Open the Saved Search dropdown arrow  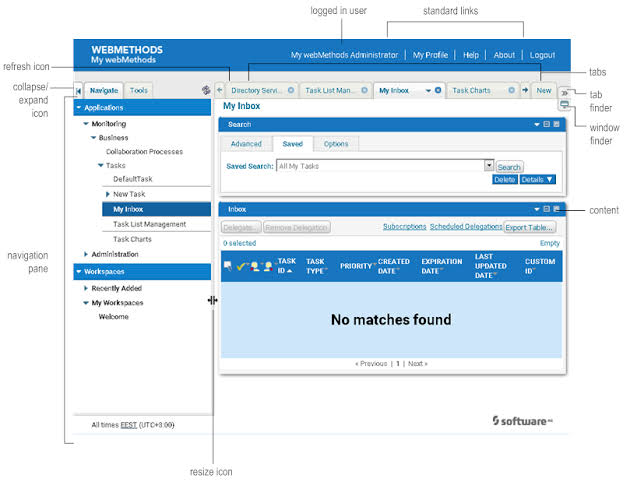pyautogui.click(x=489, y=165)
